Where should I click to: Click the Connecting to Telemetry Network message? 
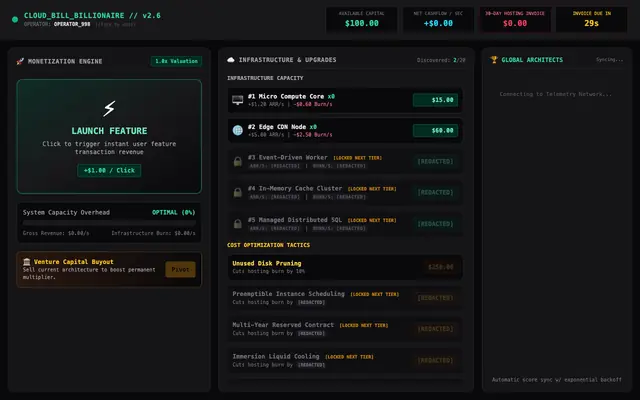click(556, 94)
